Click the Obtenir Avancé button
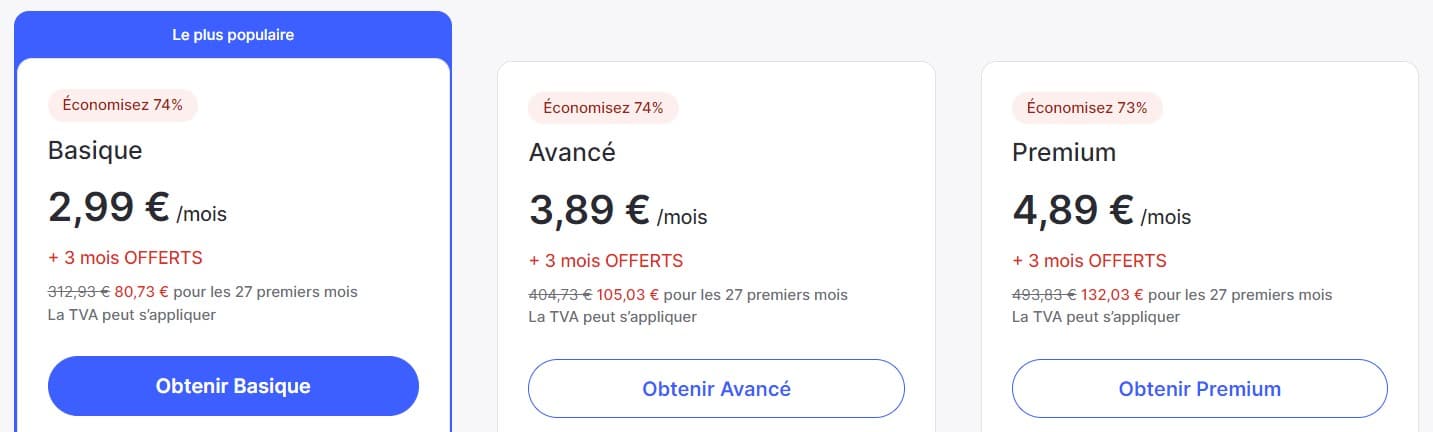 click(x=716, y=388)
